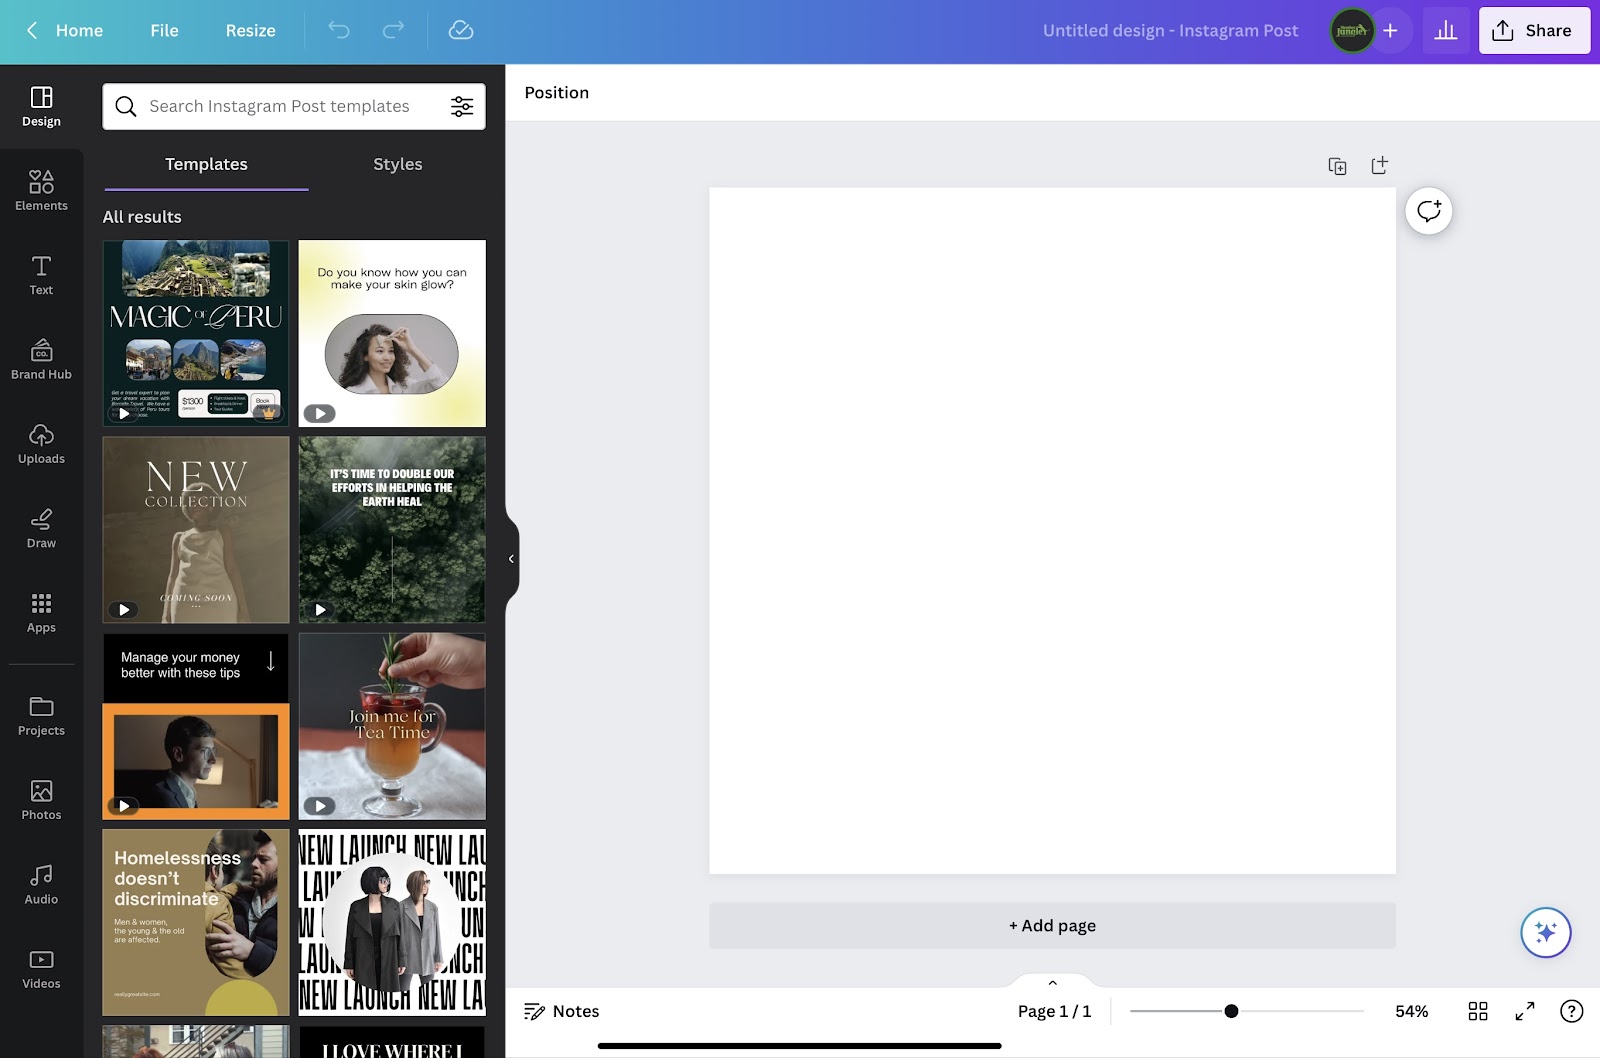Open the Elements panel
The image size is (1600, 1058).
pyautogui.click(x=41, y=191)
